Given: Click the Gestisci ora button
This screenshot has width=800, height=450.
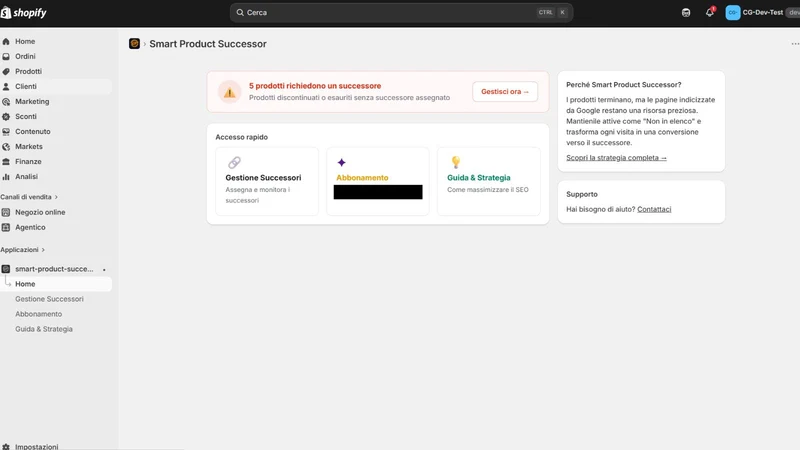Looking at the screenshot, I should click(505, 92).
